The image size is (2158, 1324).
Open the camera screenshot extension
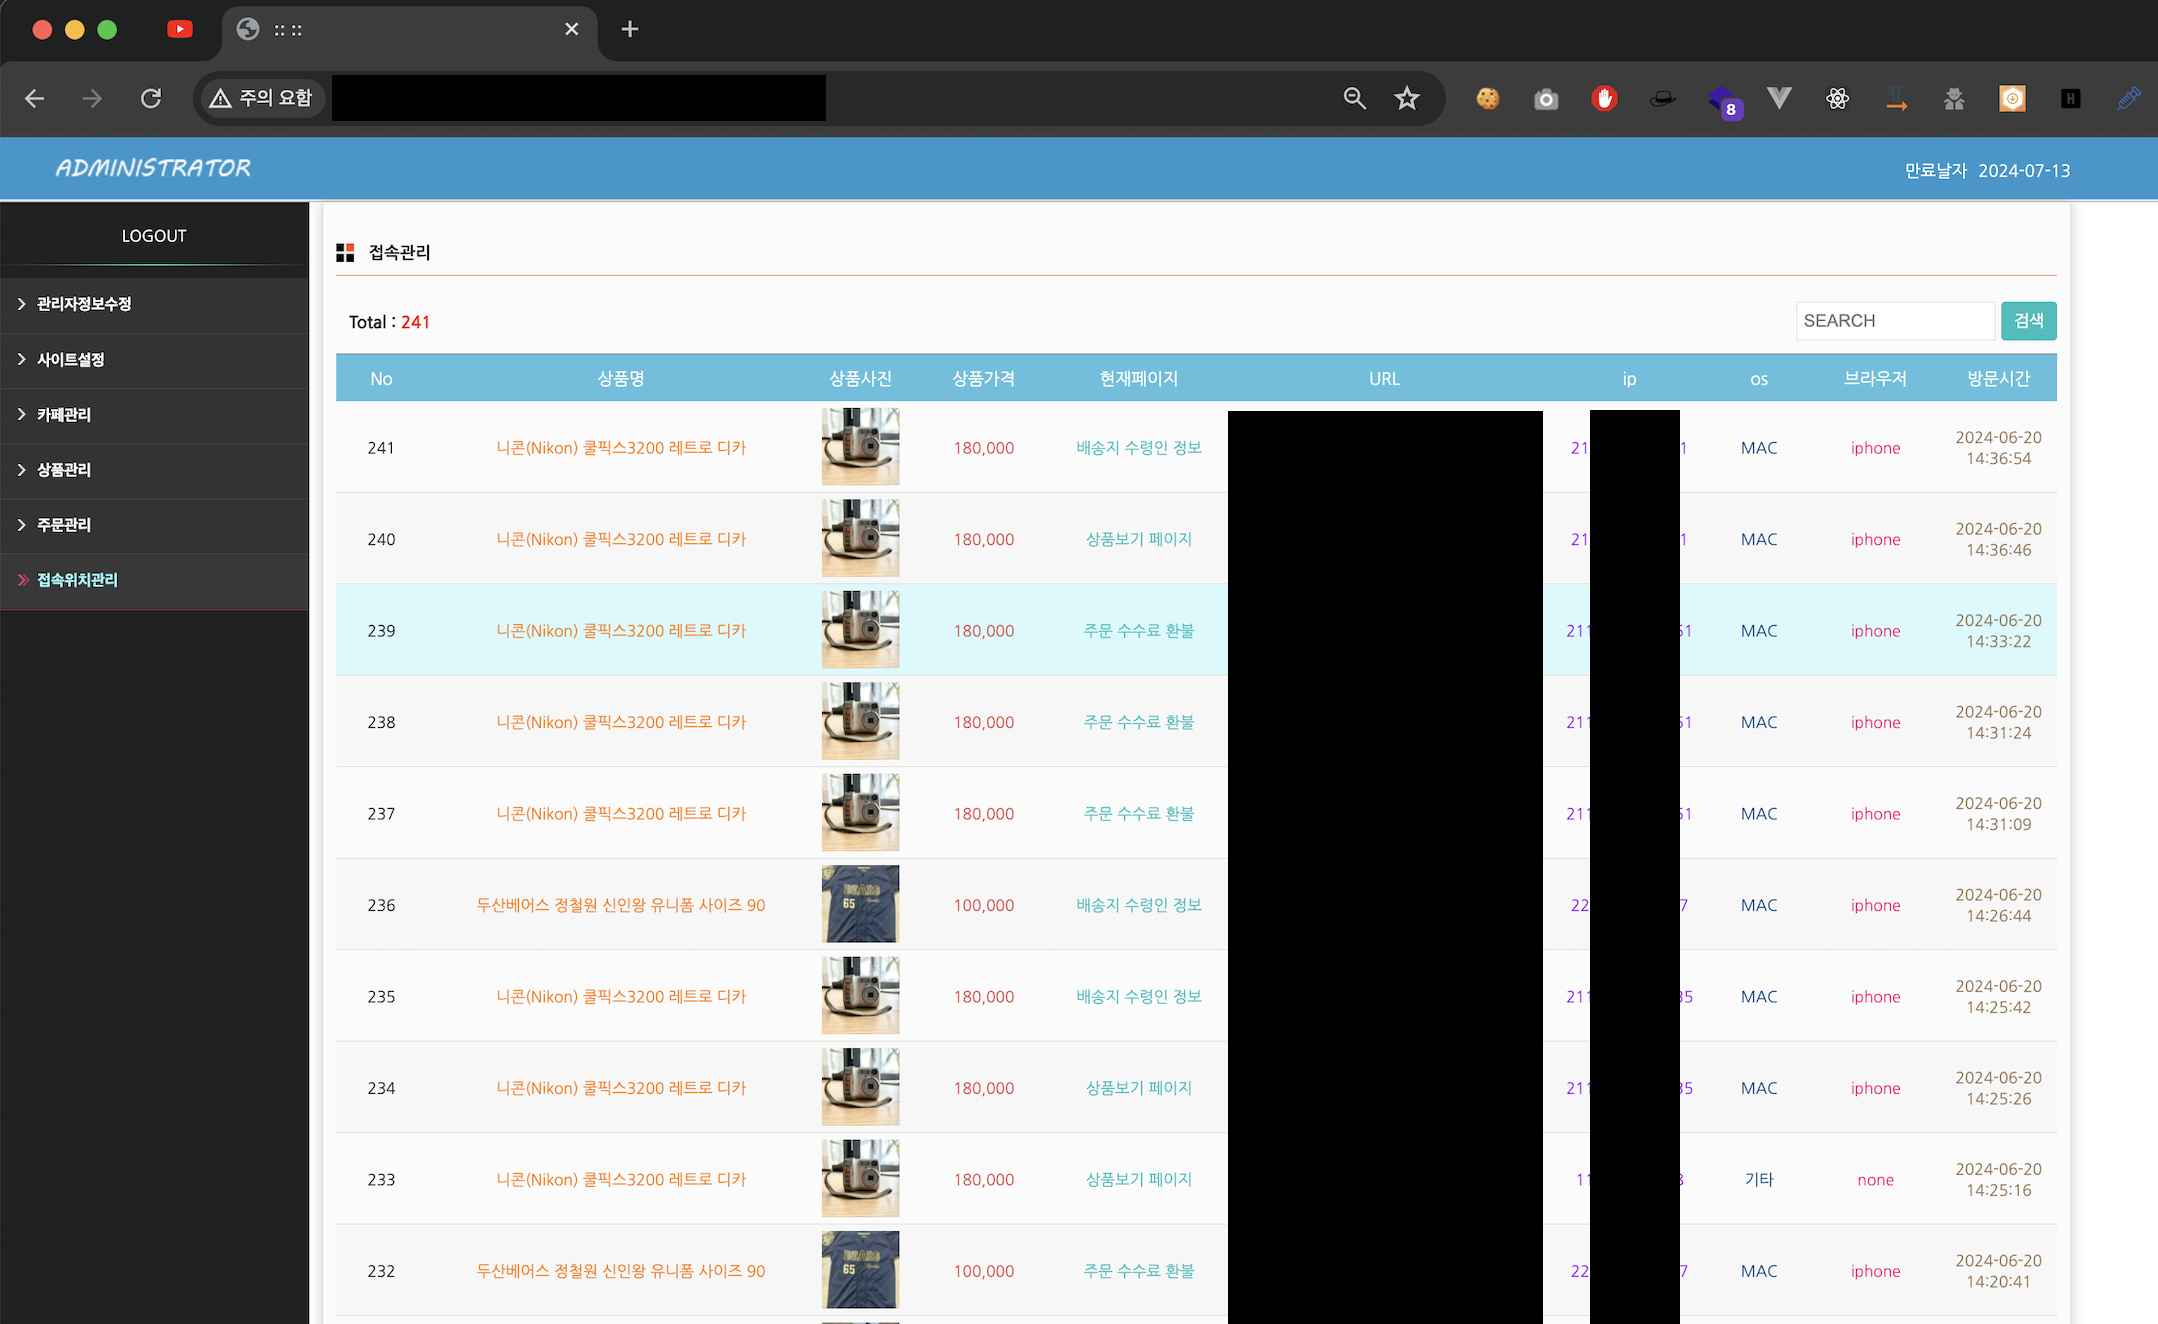tap(1546, 99)
